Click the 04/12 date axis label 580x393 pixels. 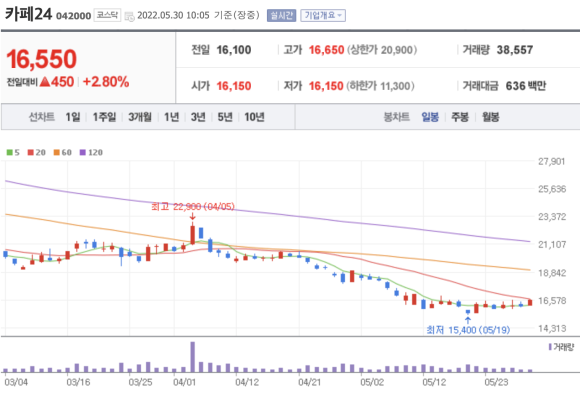247,382
